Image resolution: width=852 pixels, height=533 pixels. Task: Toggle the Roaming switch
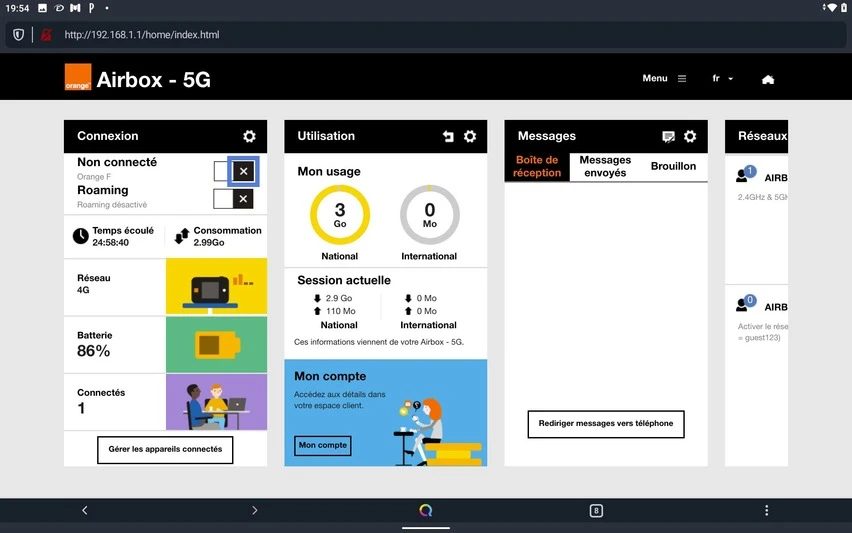coord(233,199)
